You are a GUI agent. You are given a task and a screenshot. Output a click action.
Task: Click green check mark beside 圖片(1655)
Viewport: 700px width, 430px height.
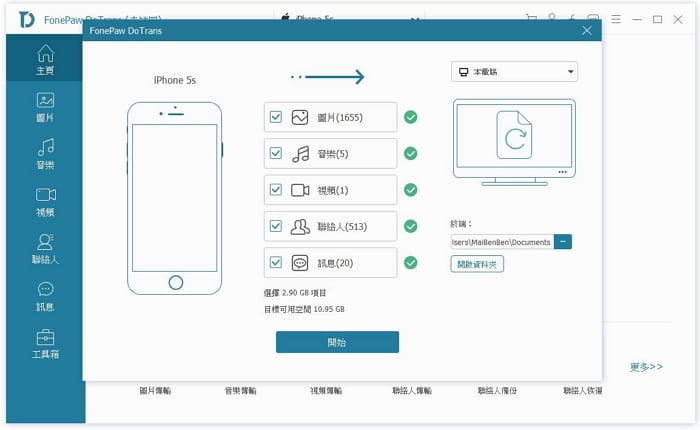click(410, 117)
